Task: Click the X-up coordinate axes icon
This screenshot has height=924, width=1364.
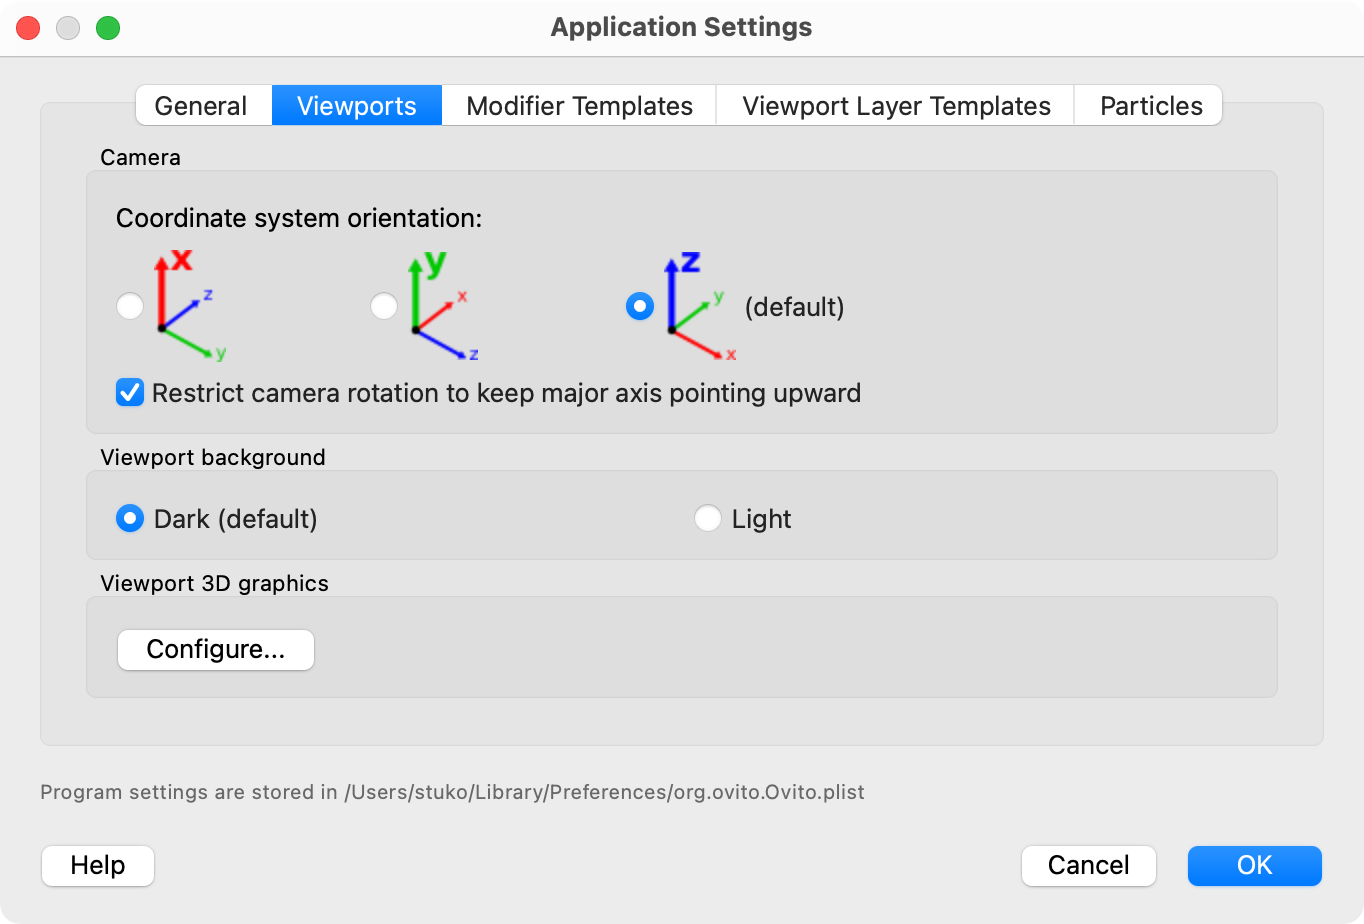Action: (187, 306)
